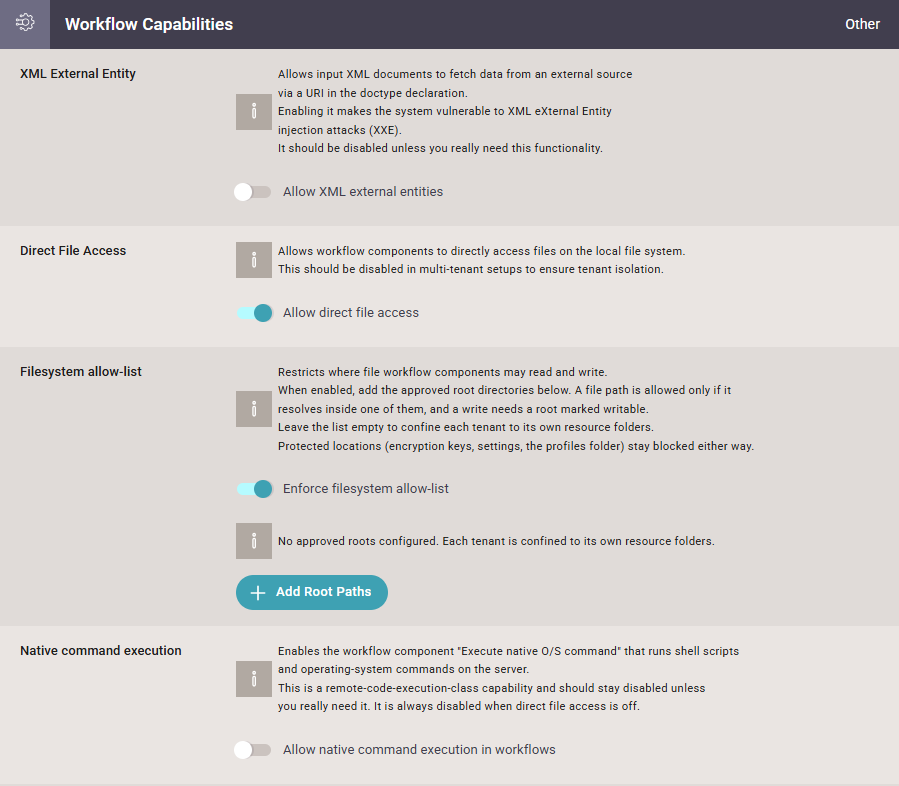Viewport: 899px width, 786px height.
Task: Click info icon beside 'No approved roots configured'
Action: coord(253,541)
